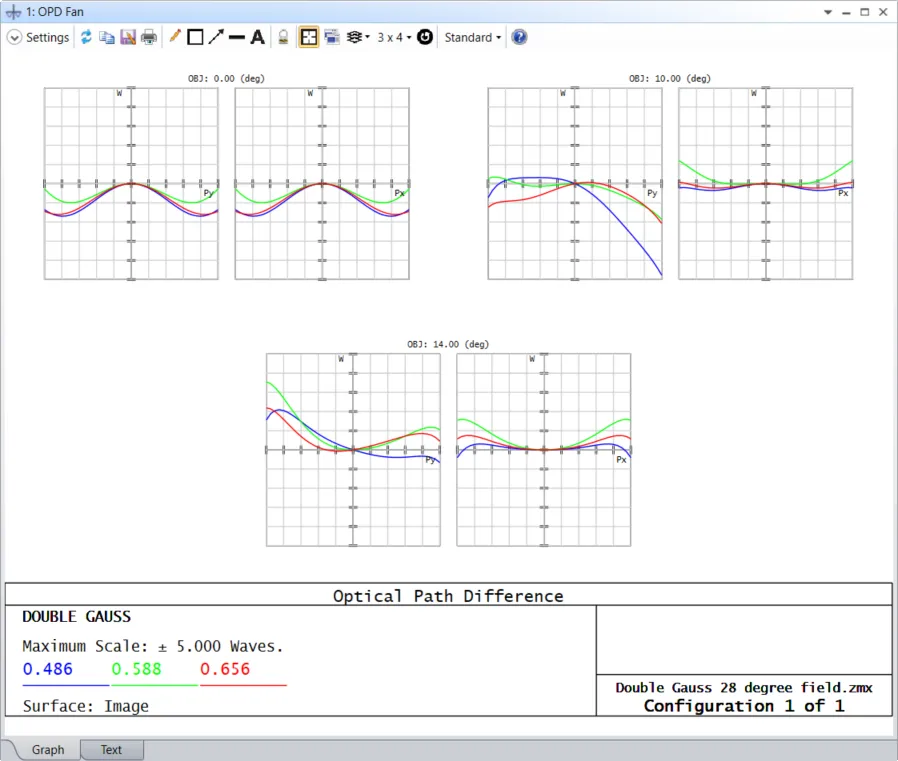Print the OPD Fan window

[149, 37]
